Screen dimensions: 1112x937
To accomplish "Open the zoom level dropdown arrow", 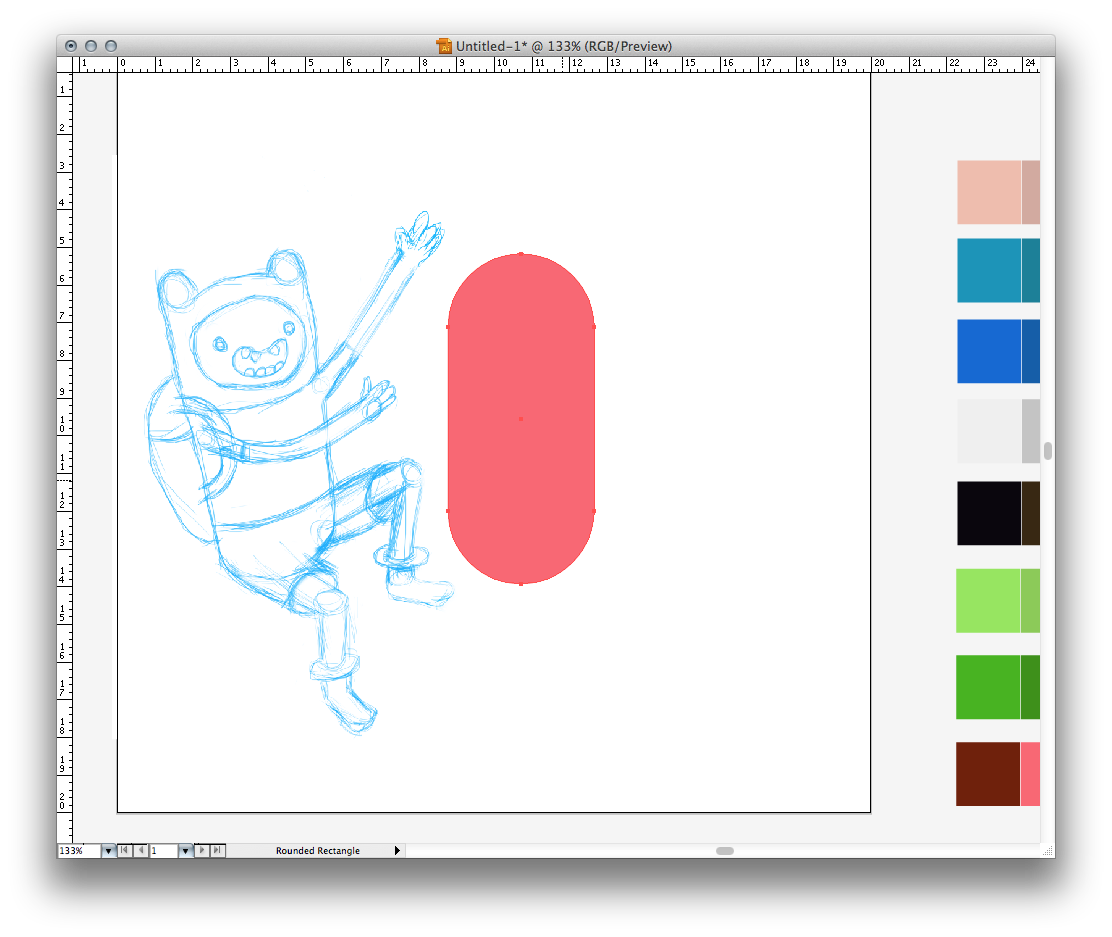I will (108, 851).
